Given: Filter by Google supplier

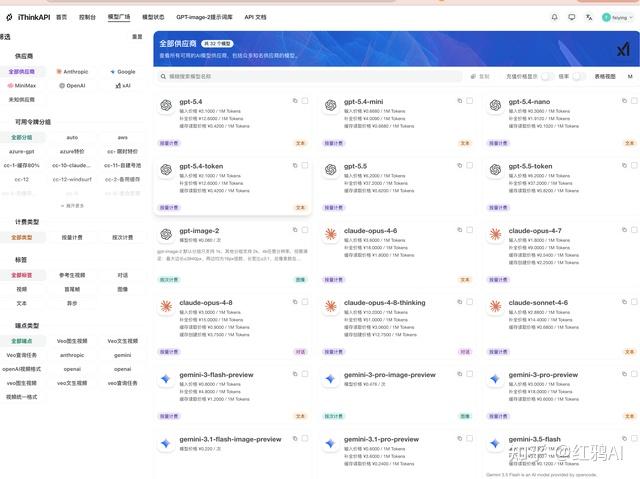Looking at the screenshot, I should click(122, 71).
